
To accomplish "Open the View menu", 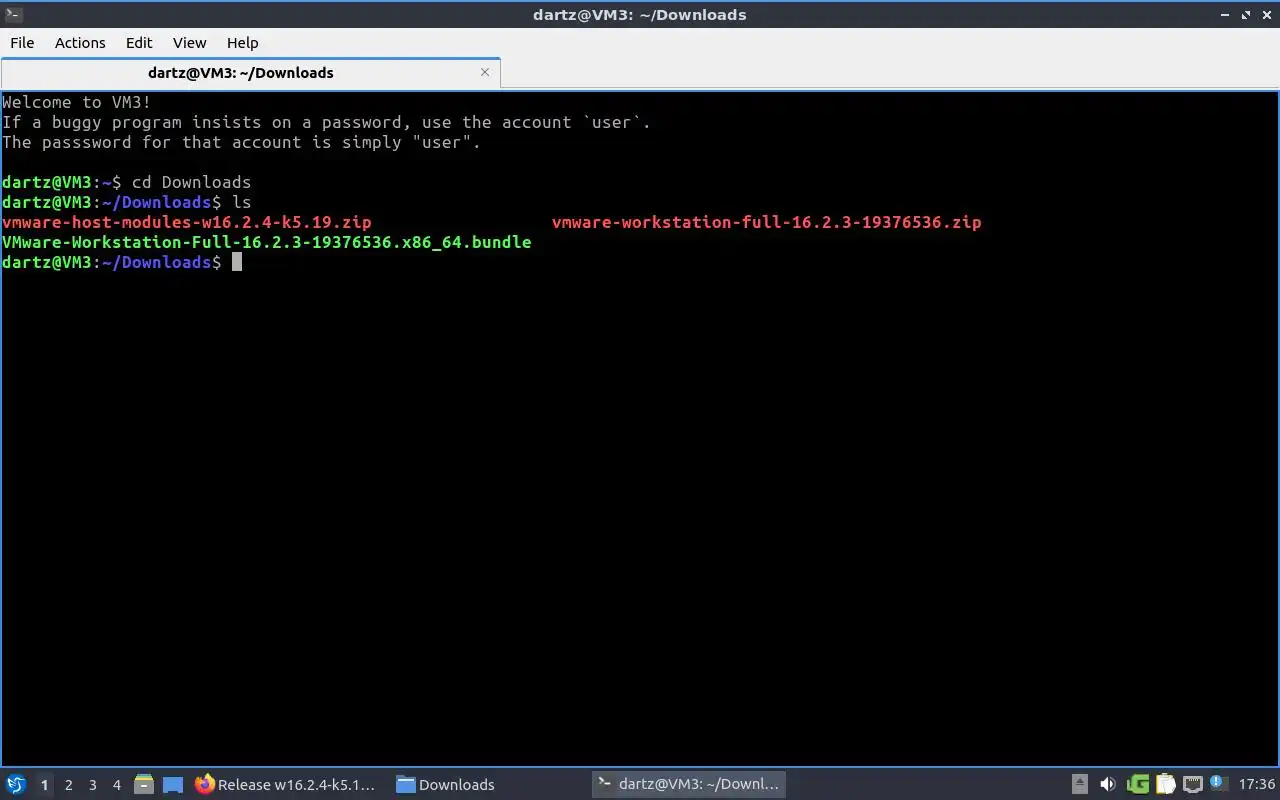I will (189, 43).
